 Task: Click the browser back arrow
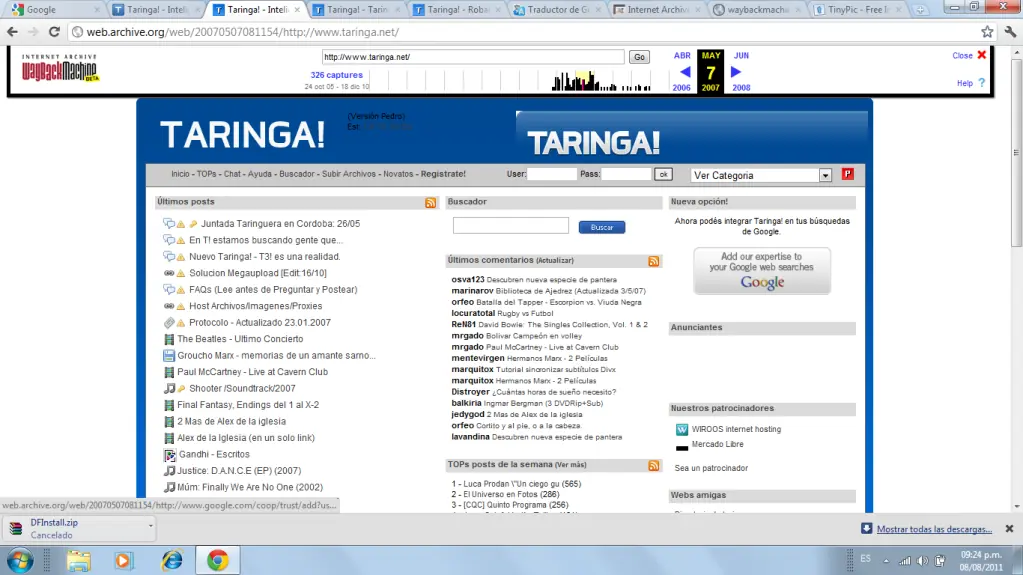[x=12, y=31]
